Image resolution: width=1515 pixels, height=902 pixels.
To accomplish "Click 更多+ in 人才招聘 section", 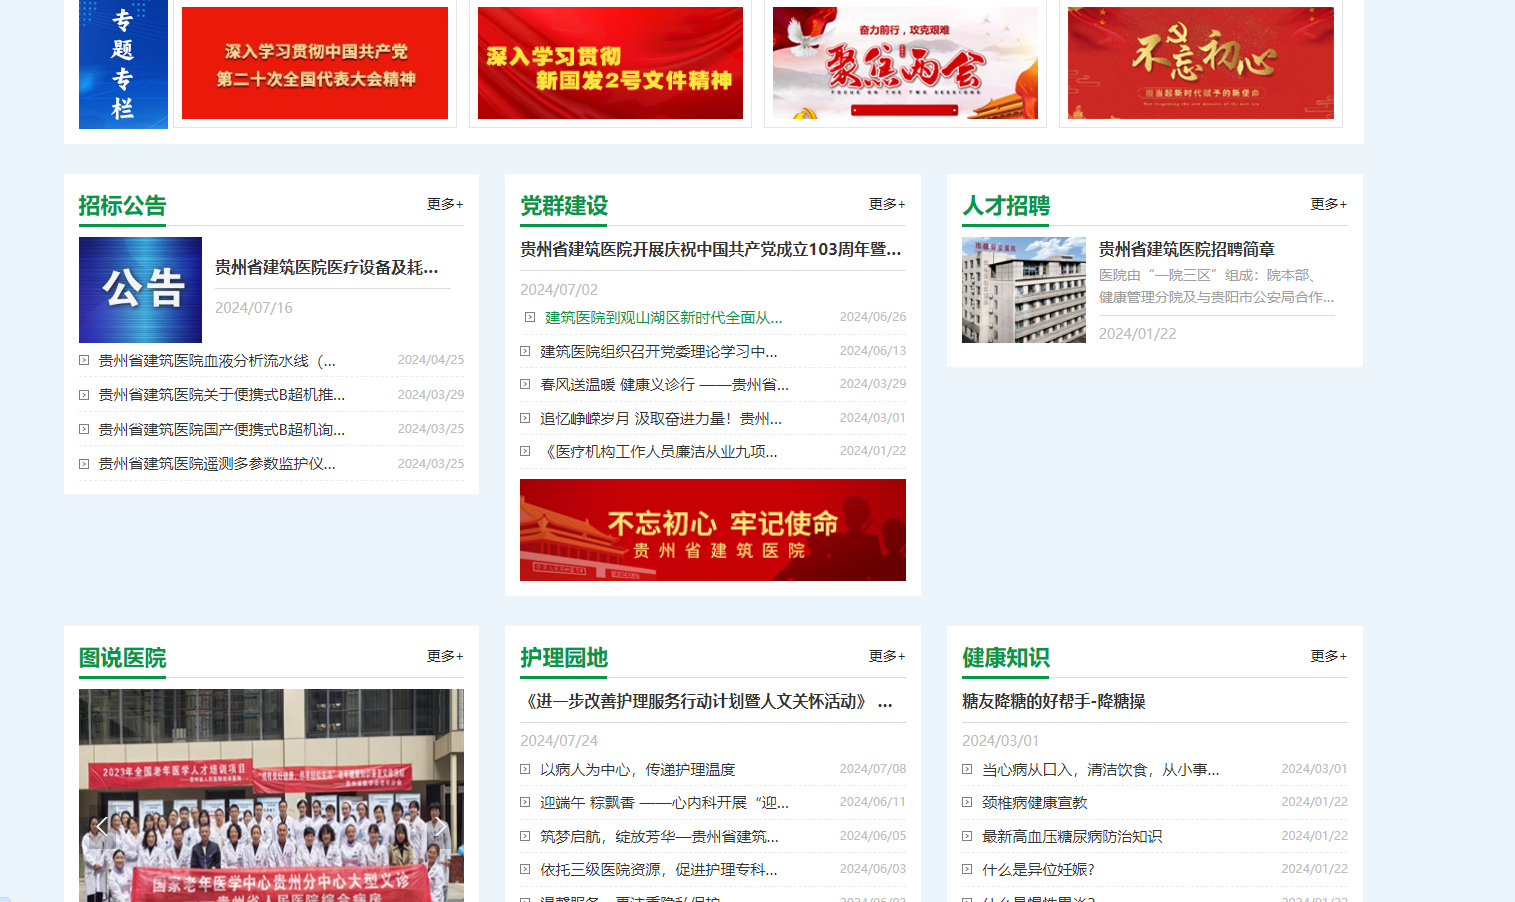I will 1329,204.
